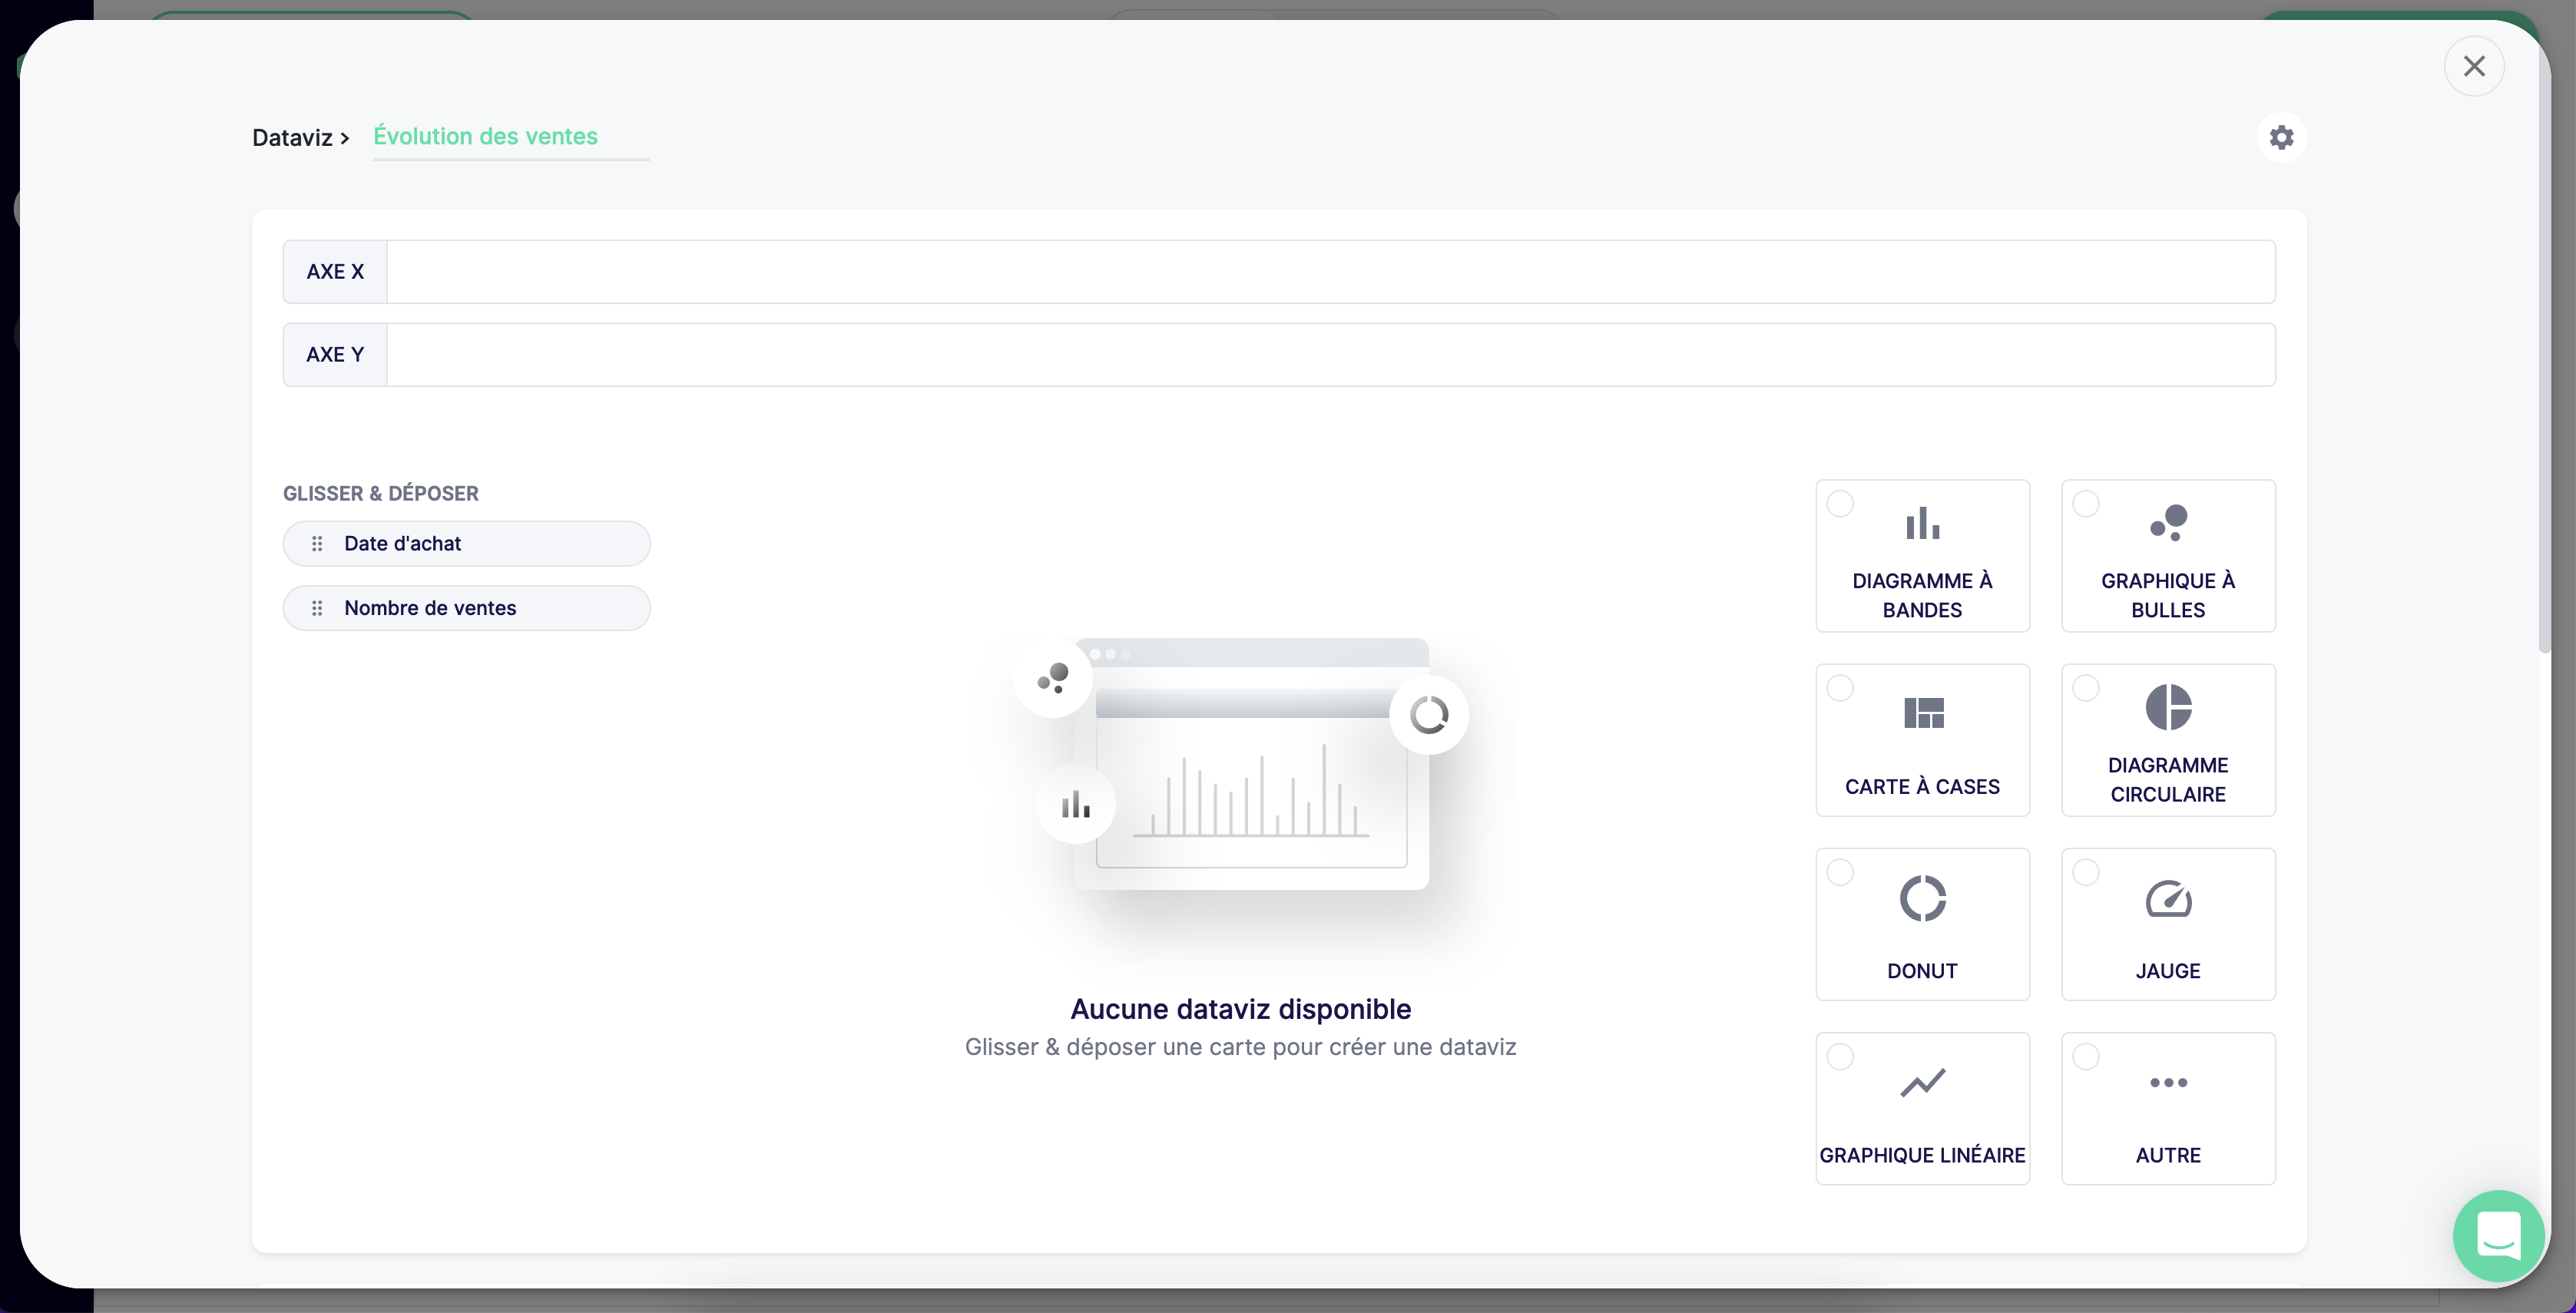Click the bar chart icon in Diagramme à bandes
This screenshot has width=2576, height=1313.
click(1922, 523)
